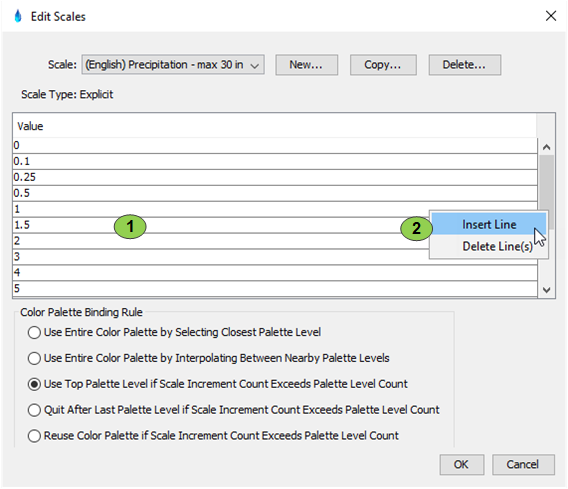
Task: Click the value list scrollbar thumb
Action: pyautogui.click(x=547, y=192)
